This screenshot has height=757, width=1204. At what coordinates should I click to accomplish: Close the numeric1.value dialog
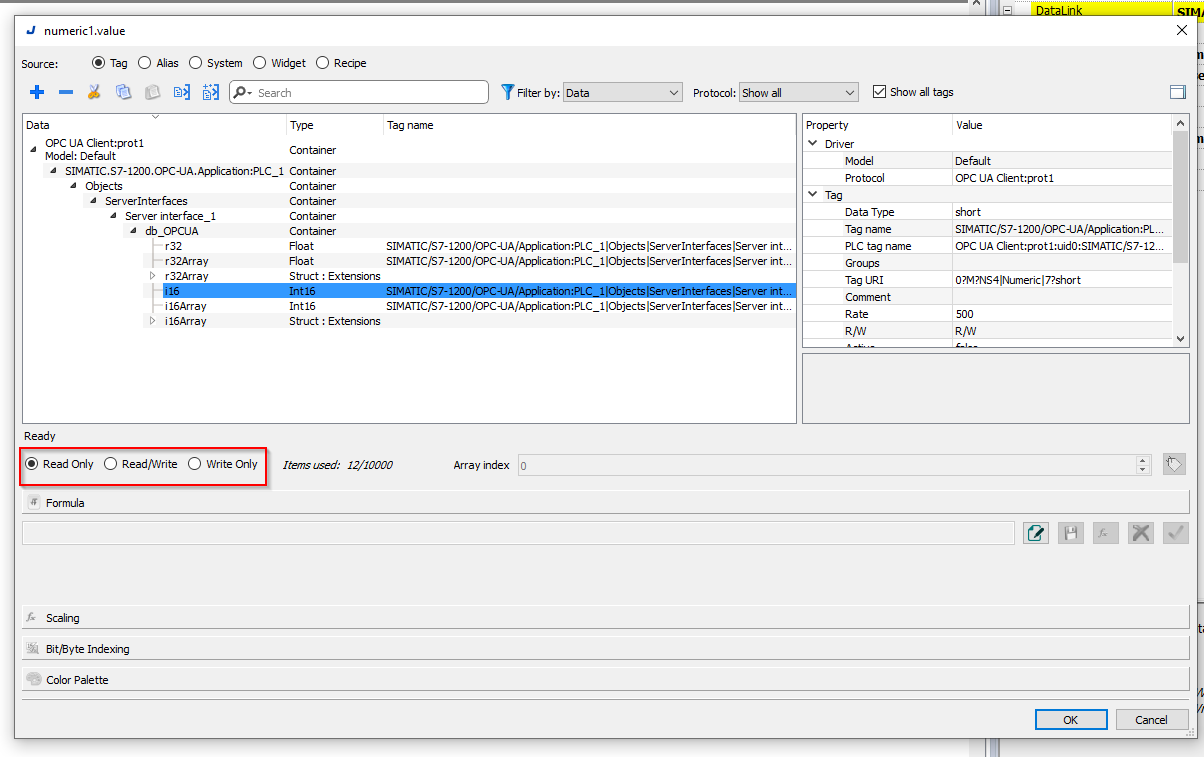[1181, 30]
